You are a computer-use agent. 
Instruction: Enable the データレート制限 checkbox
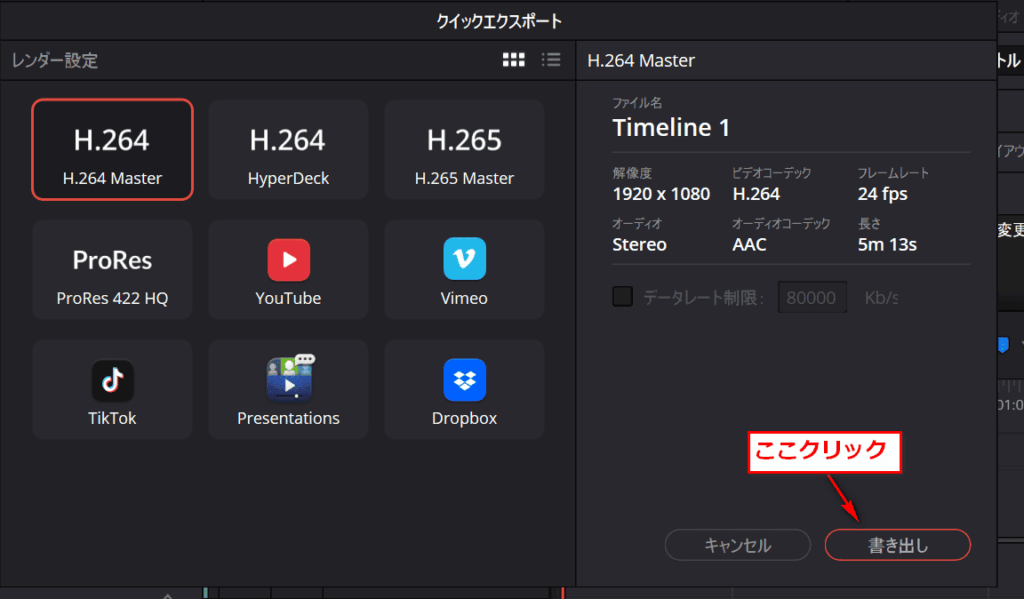[622, 297]
